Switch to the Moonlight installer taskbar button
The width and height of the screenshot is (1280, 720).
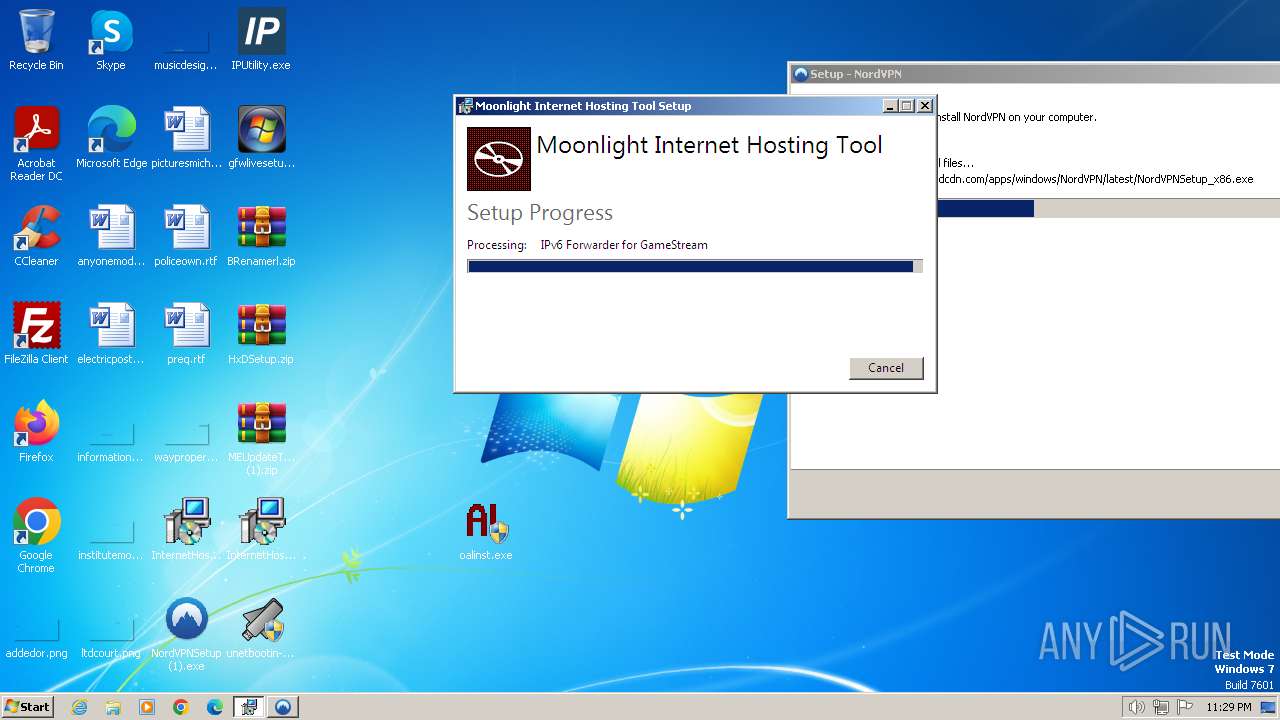(x=249, y=707)
